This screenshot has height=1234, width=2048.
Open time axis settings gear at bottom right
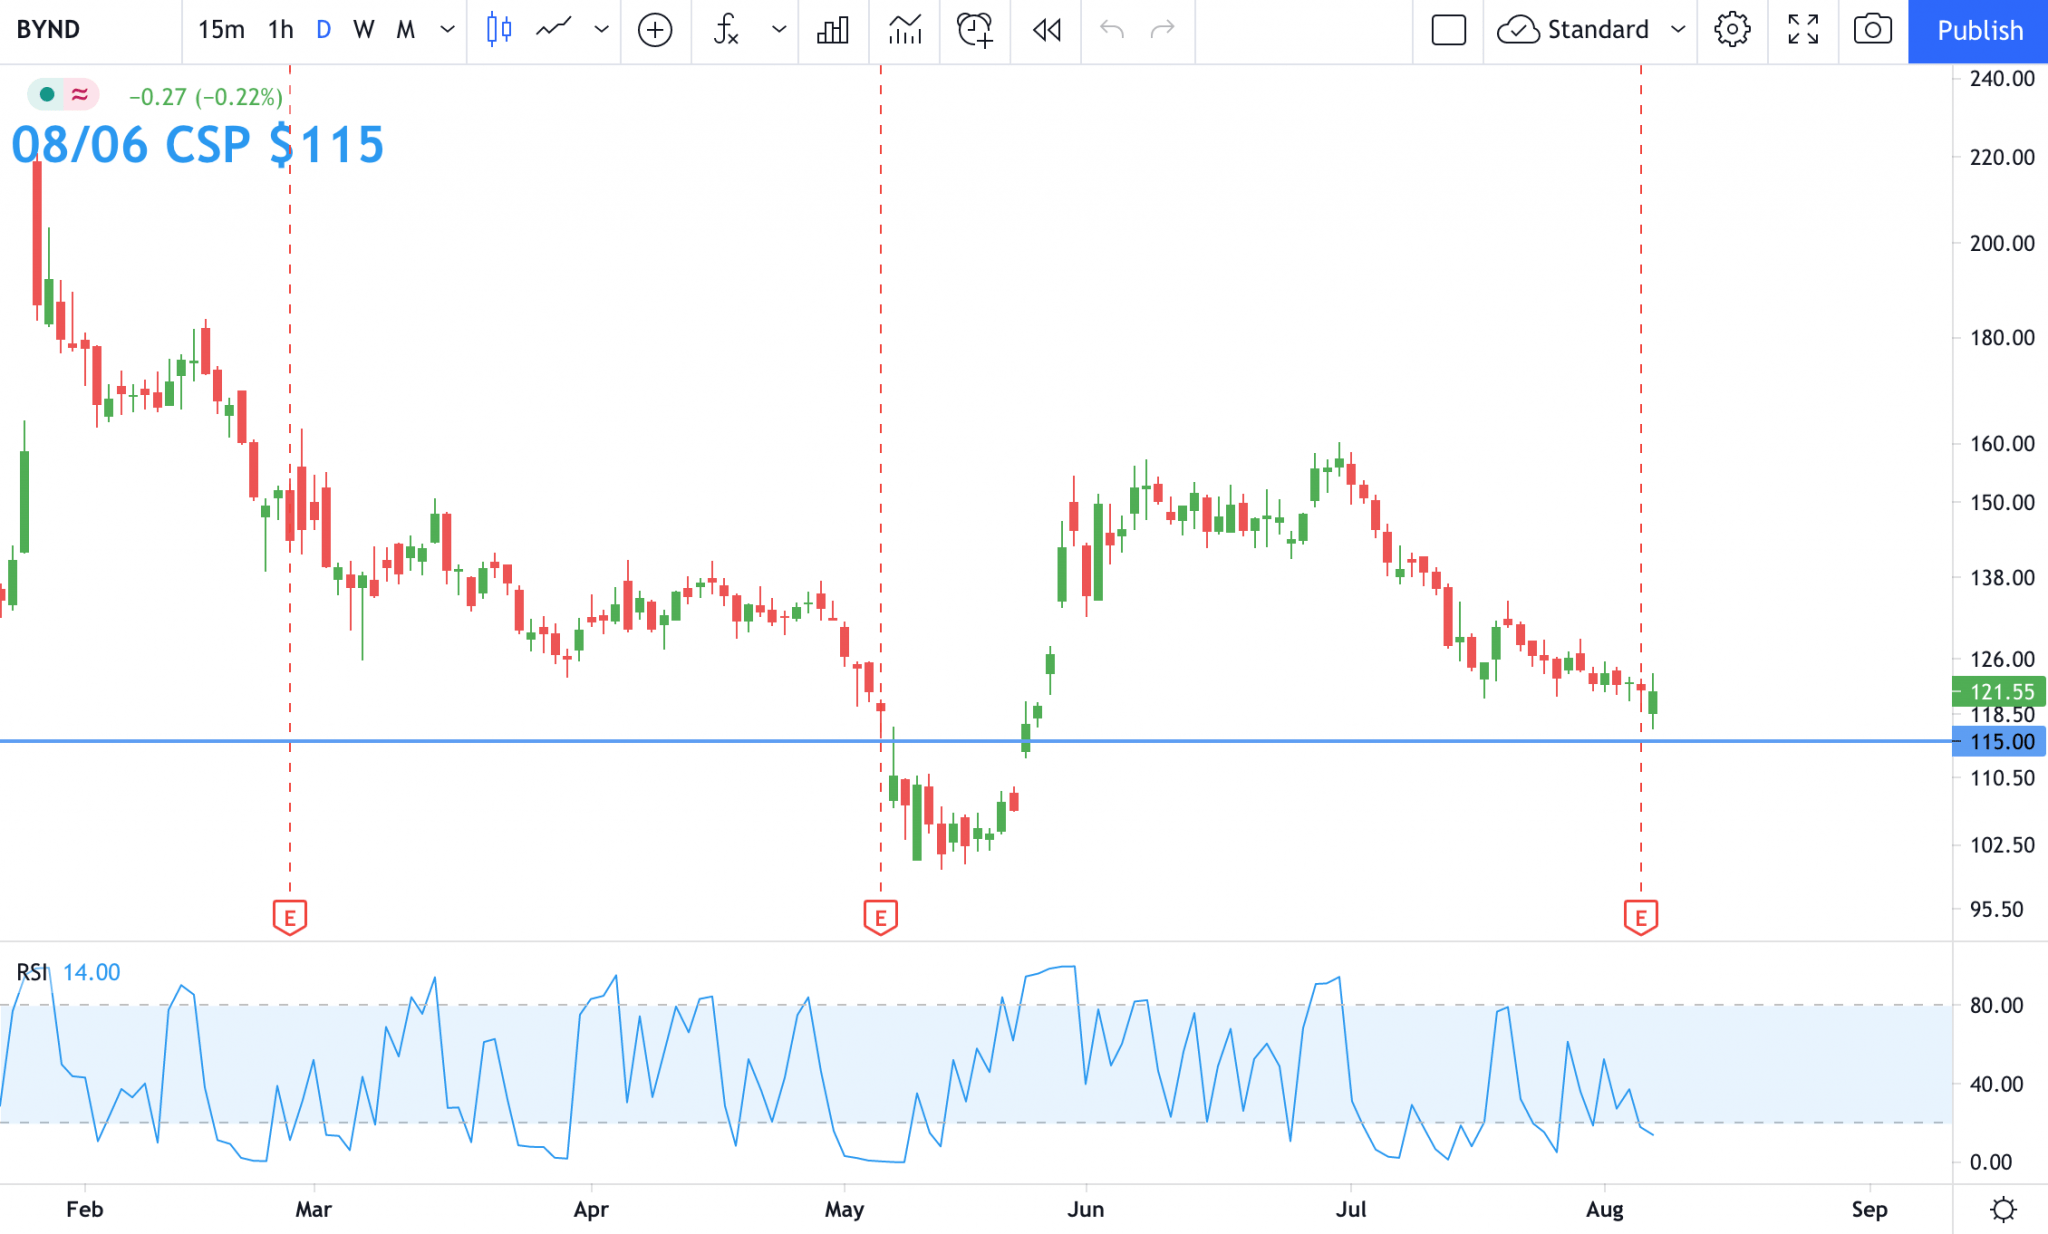point(2003,1210)
